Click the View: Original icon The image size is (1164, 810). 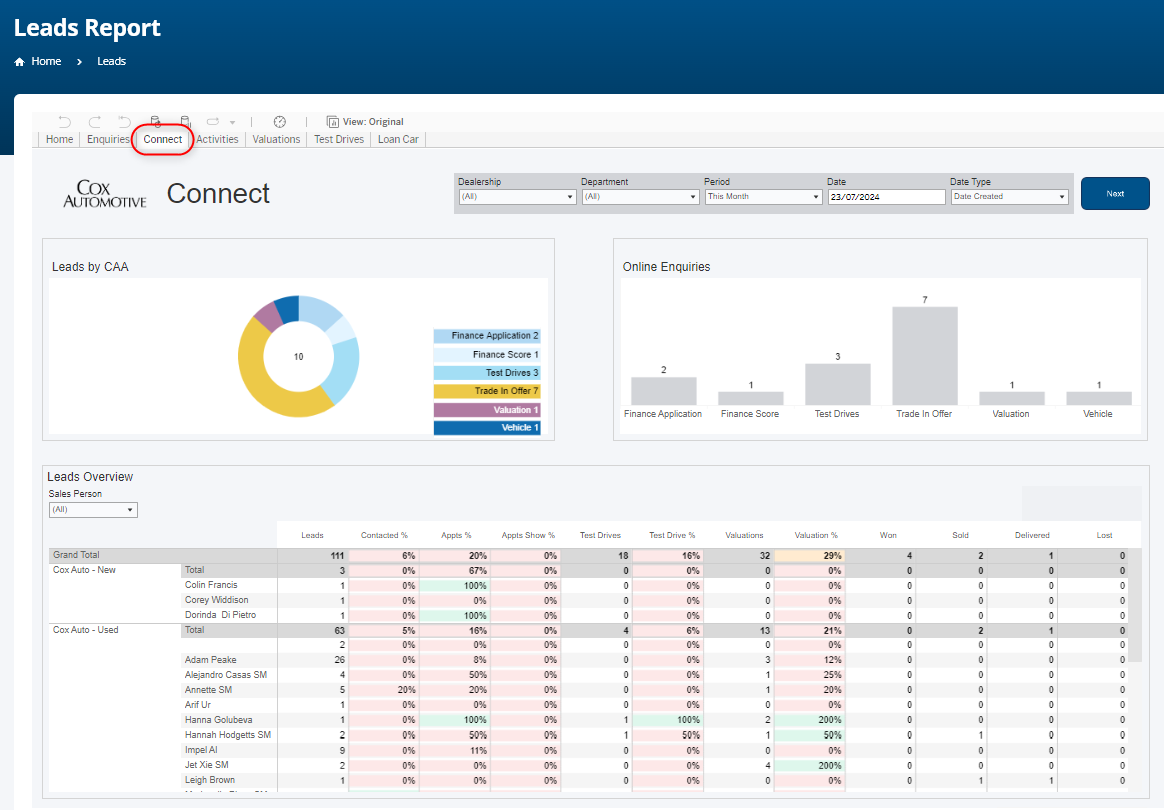(333, 122)
